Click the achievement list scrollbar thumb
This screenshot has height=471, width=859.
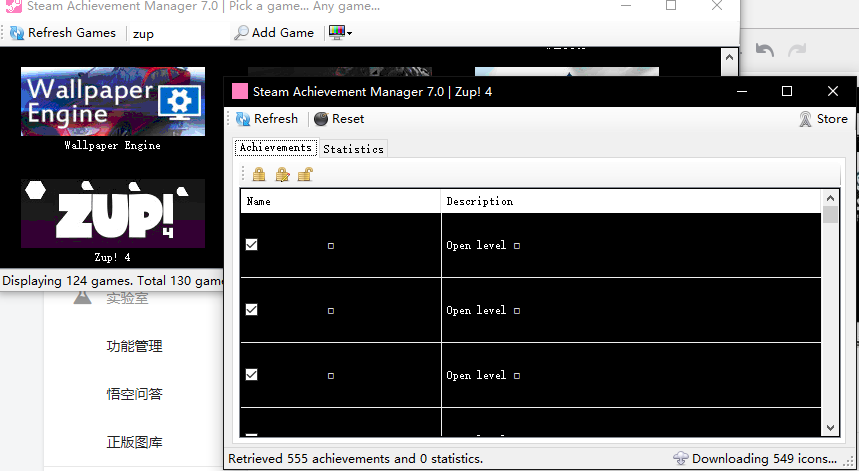click(830, 215)
